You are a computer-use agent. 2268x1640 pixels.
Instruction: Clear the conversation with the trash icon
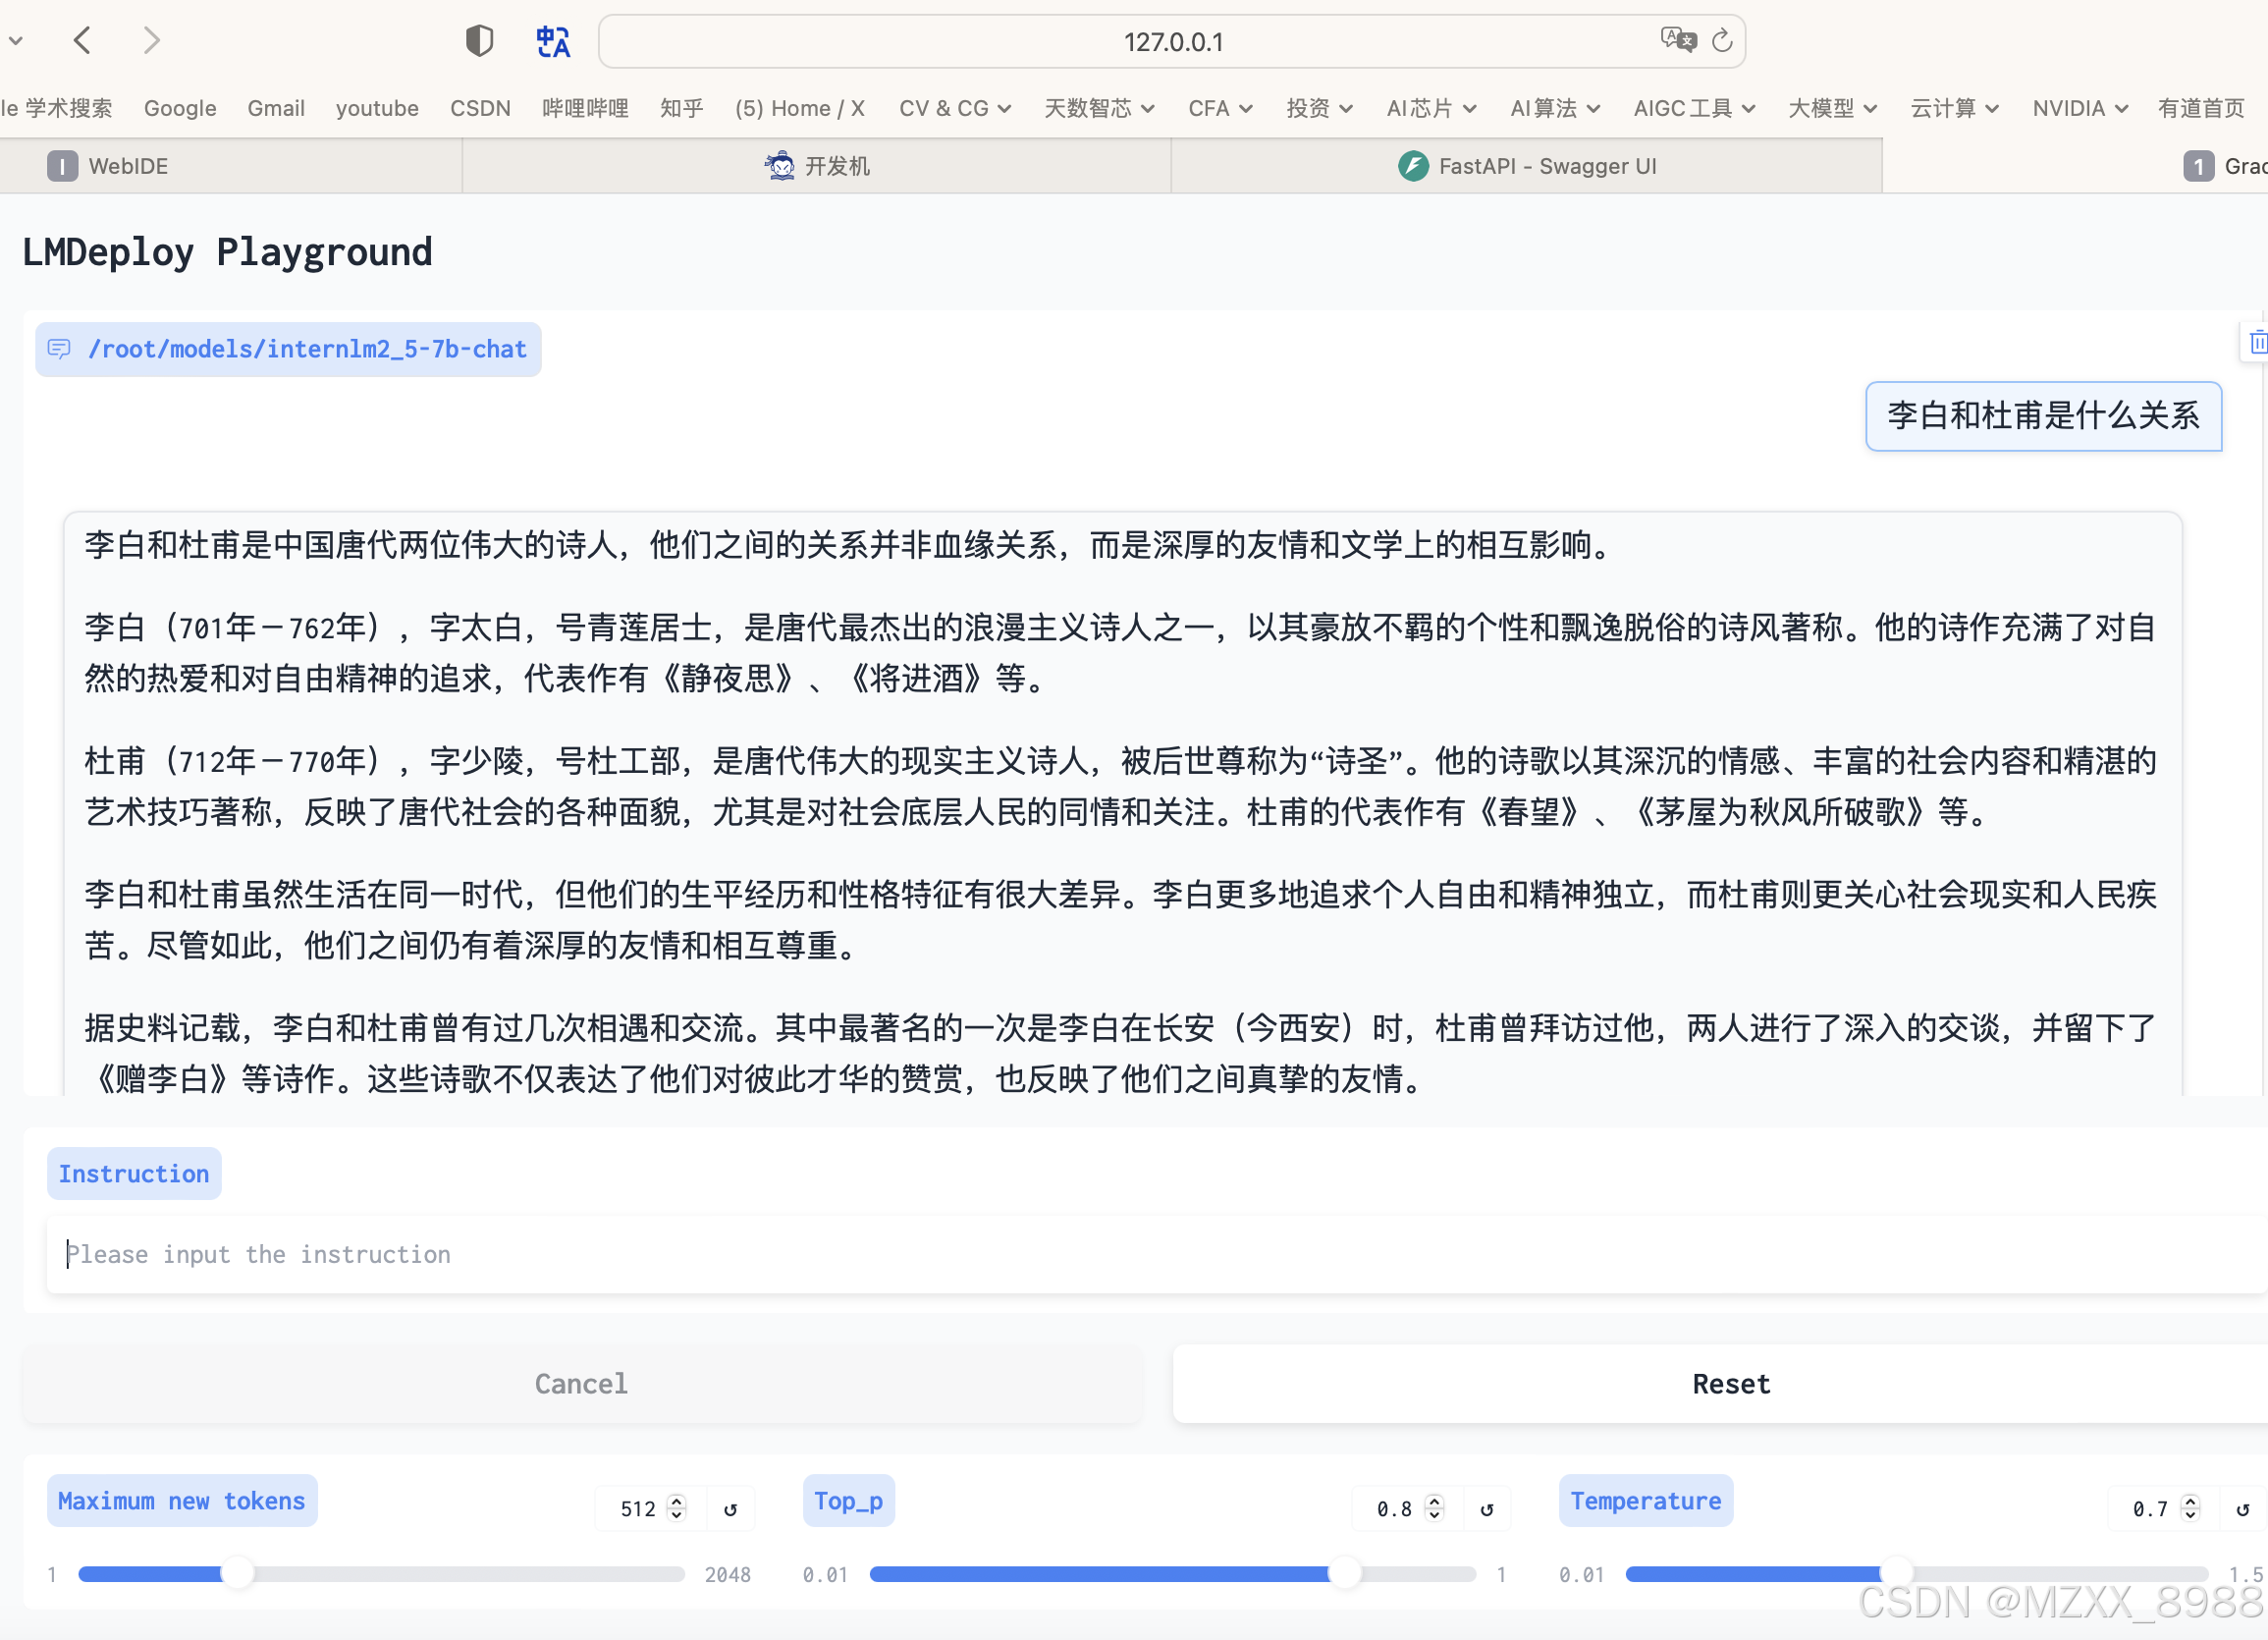(x=2258, y=342)
